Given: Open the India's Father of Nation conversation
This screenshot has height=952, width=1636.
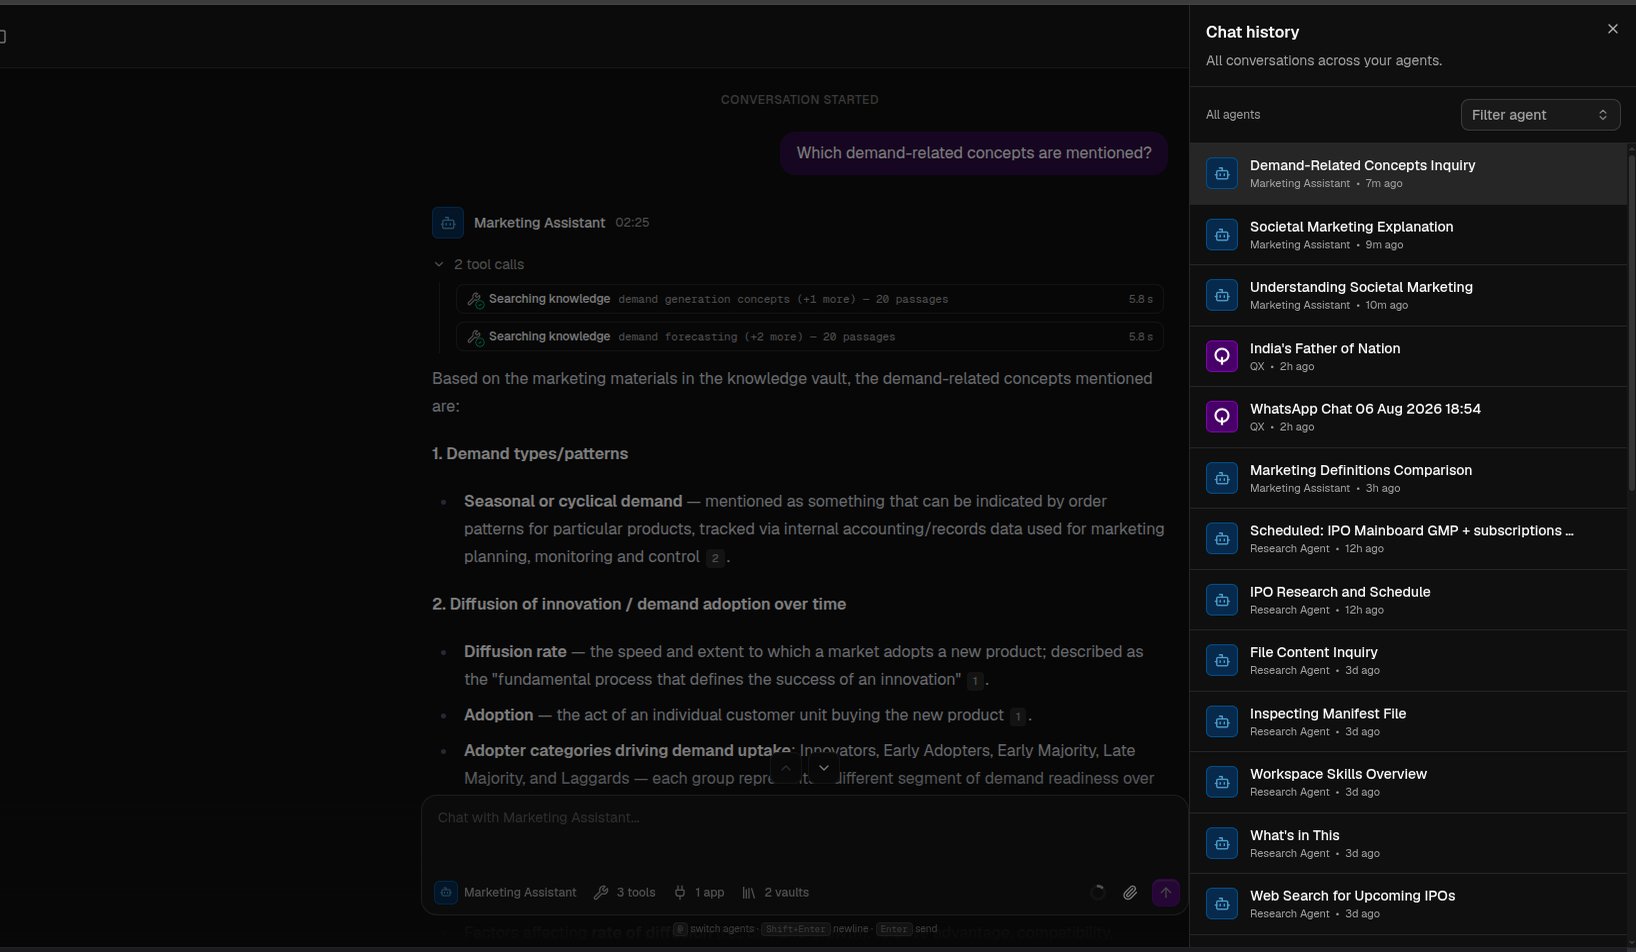Looking at the screenshot, I should (1408, 356).
